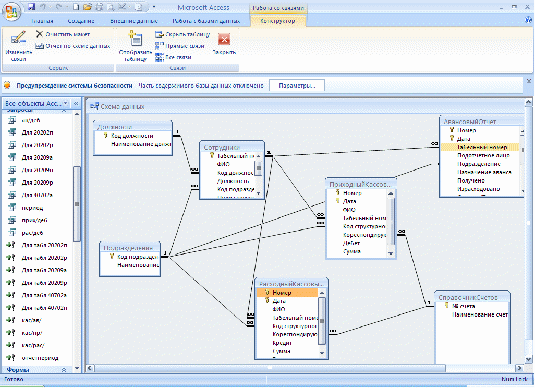Select the Конструктор ribbon tab

[278, 21]
